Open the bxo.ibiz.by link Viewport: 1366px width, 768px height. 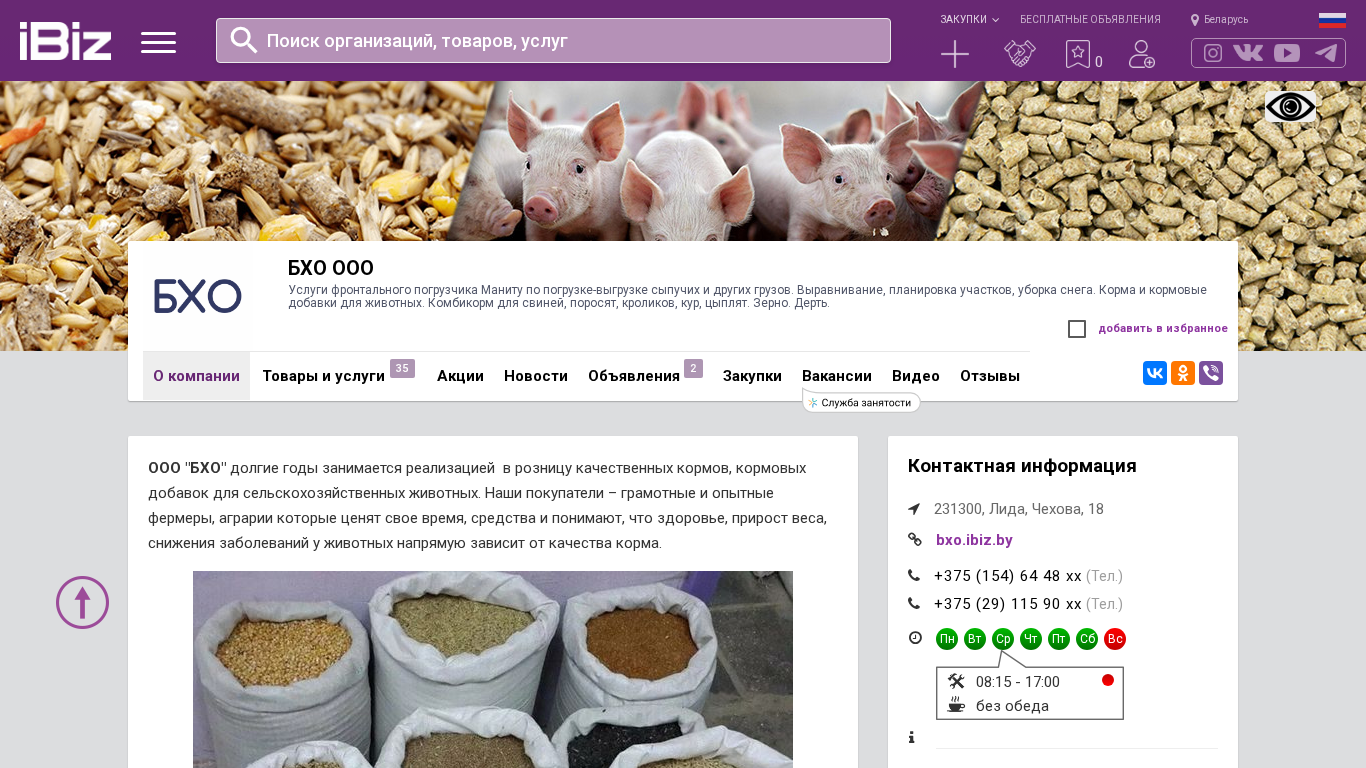tap(974, 540)
